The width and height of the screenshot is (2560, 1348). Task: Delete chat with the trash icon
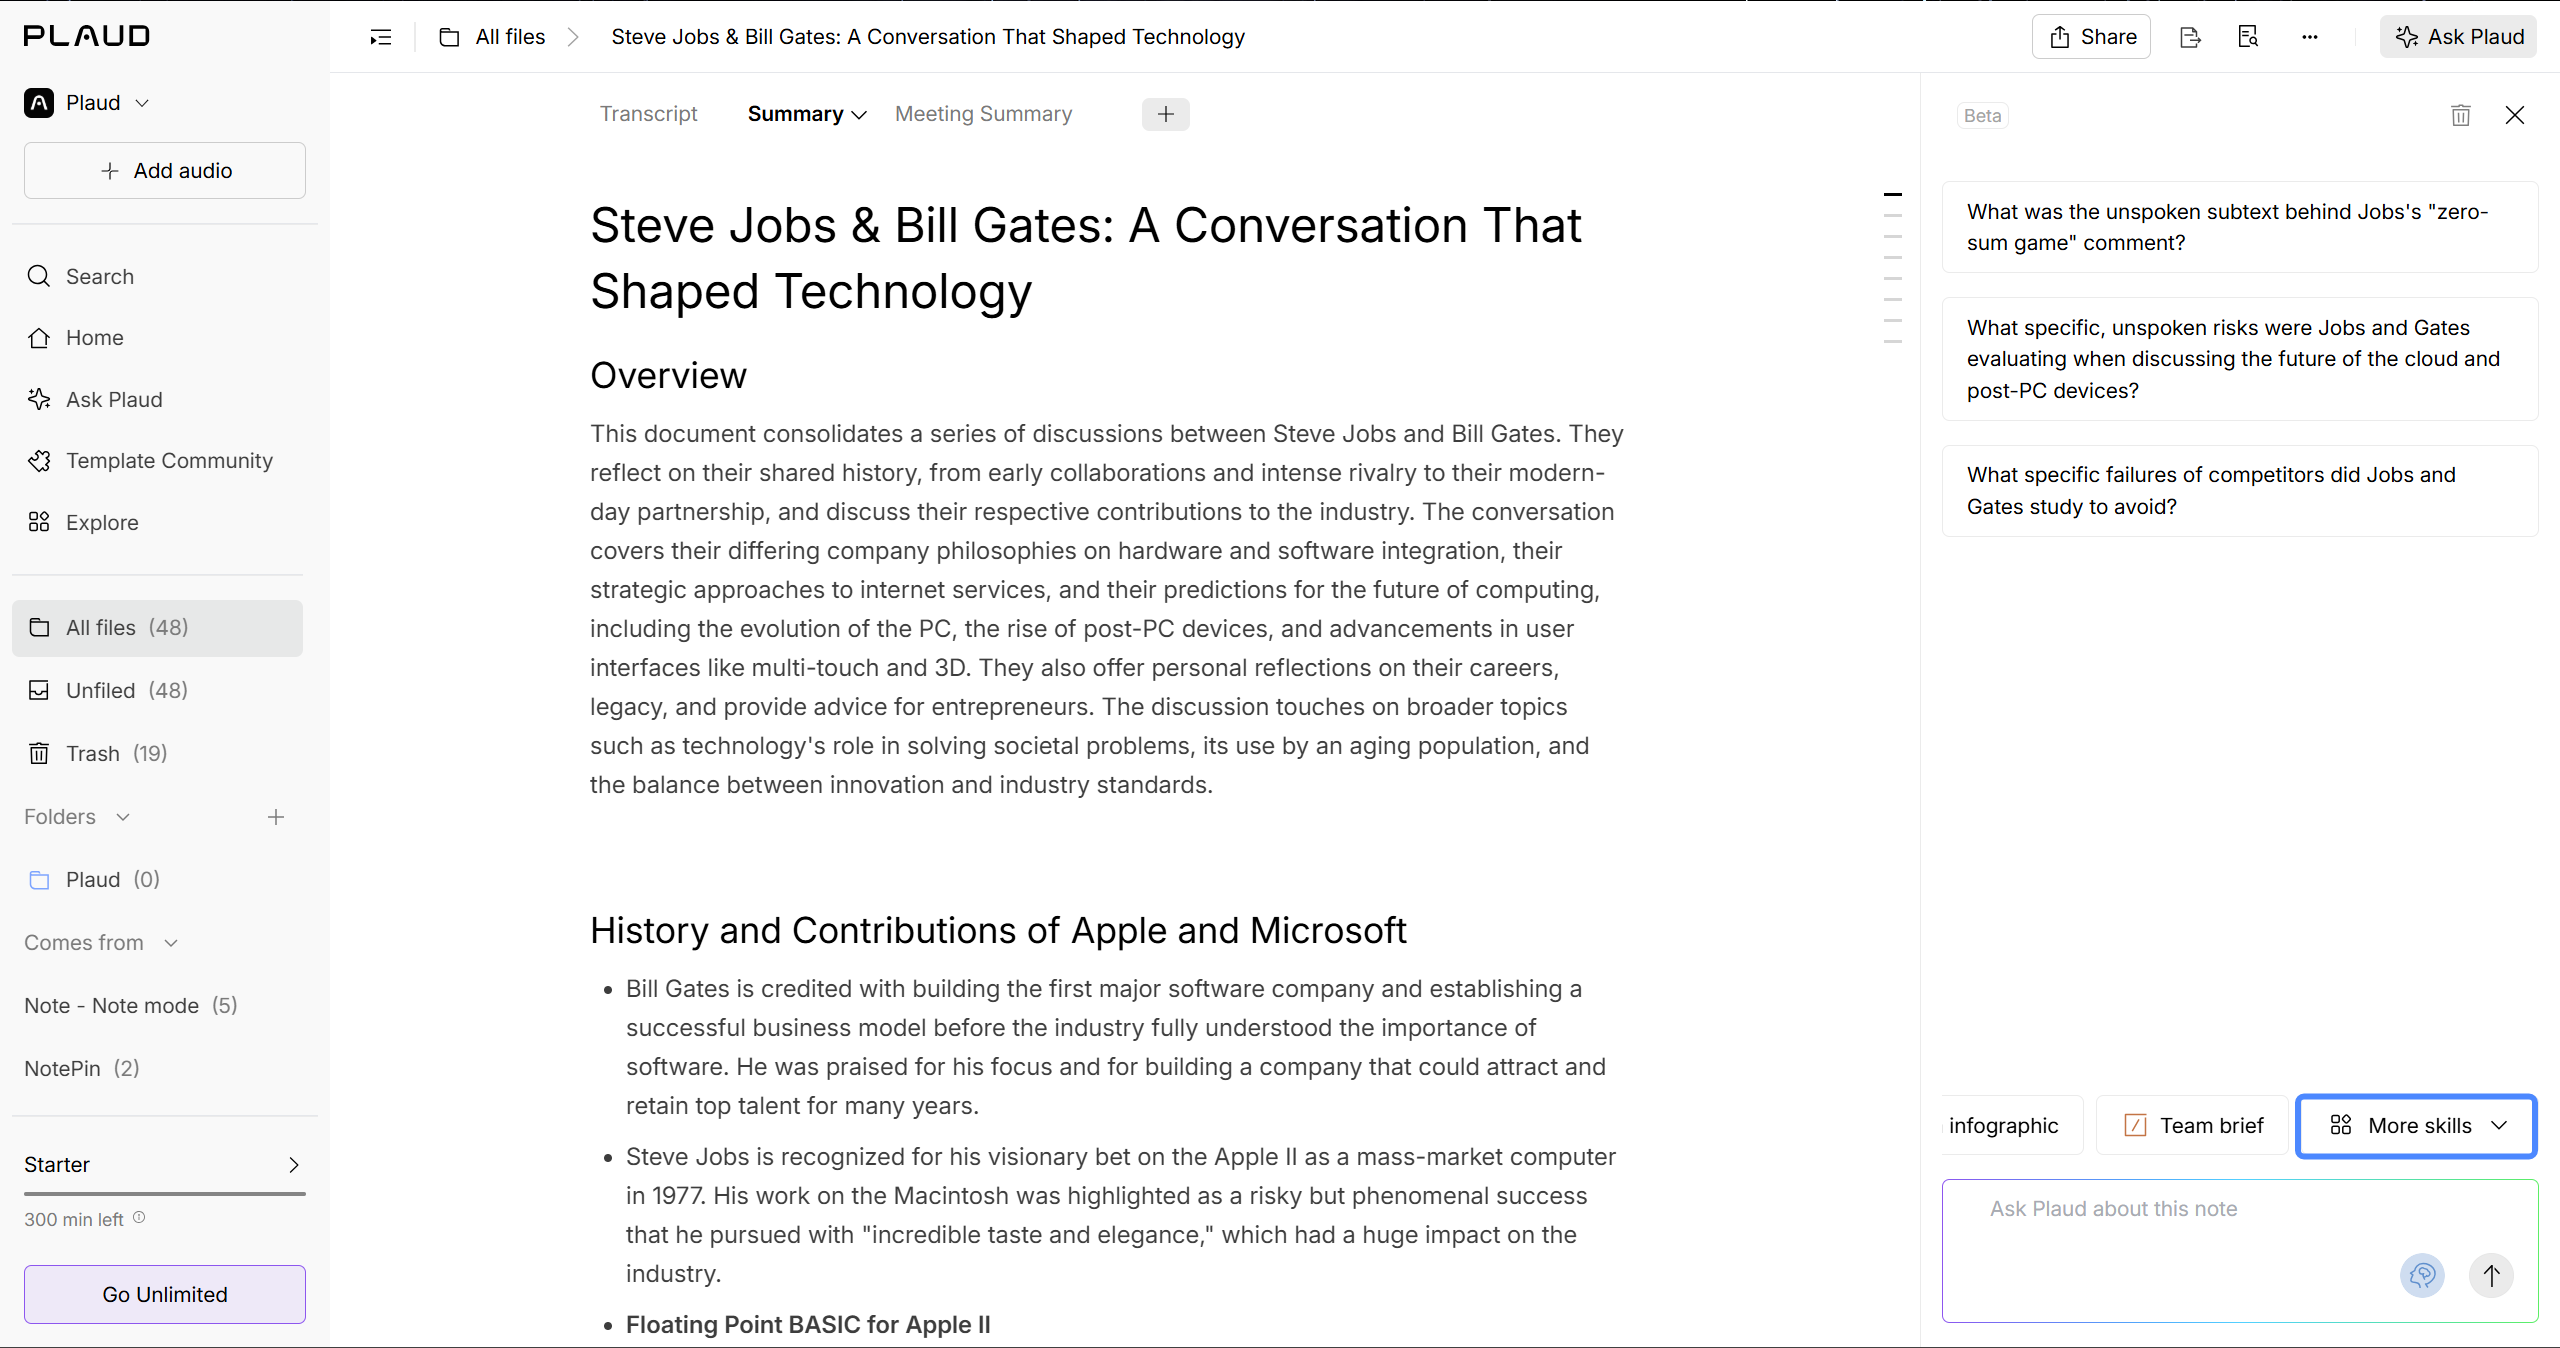pyautogui.click(x=2461, y=115)
